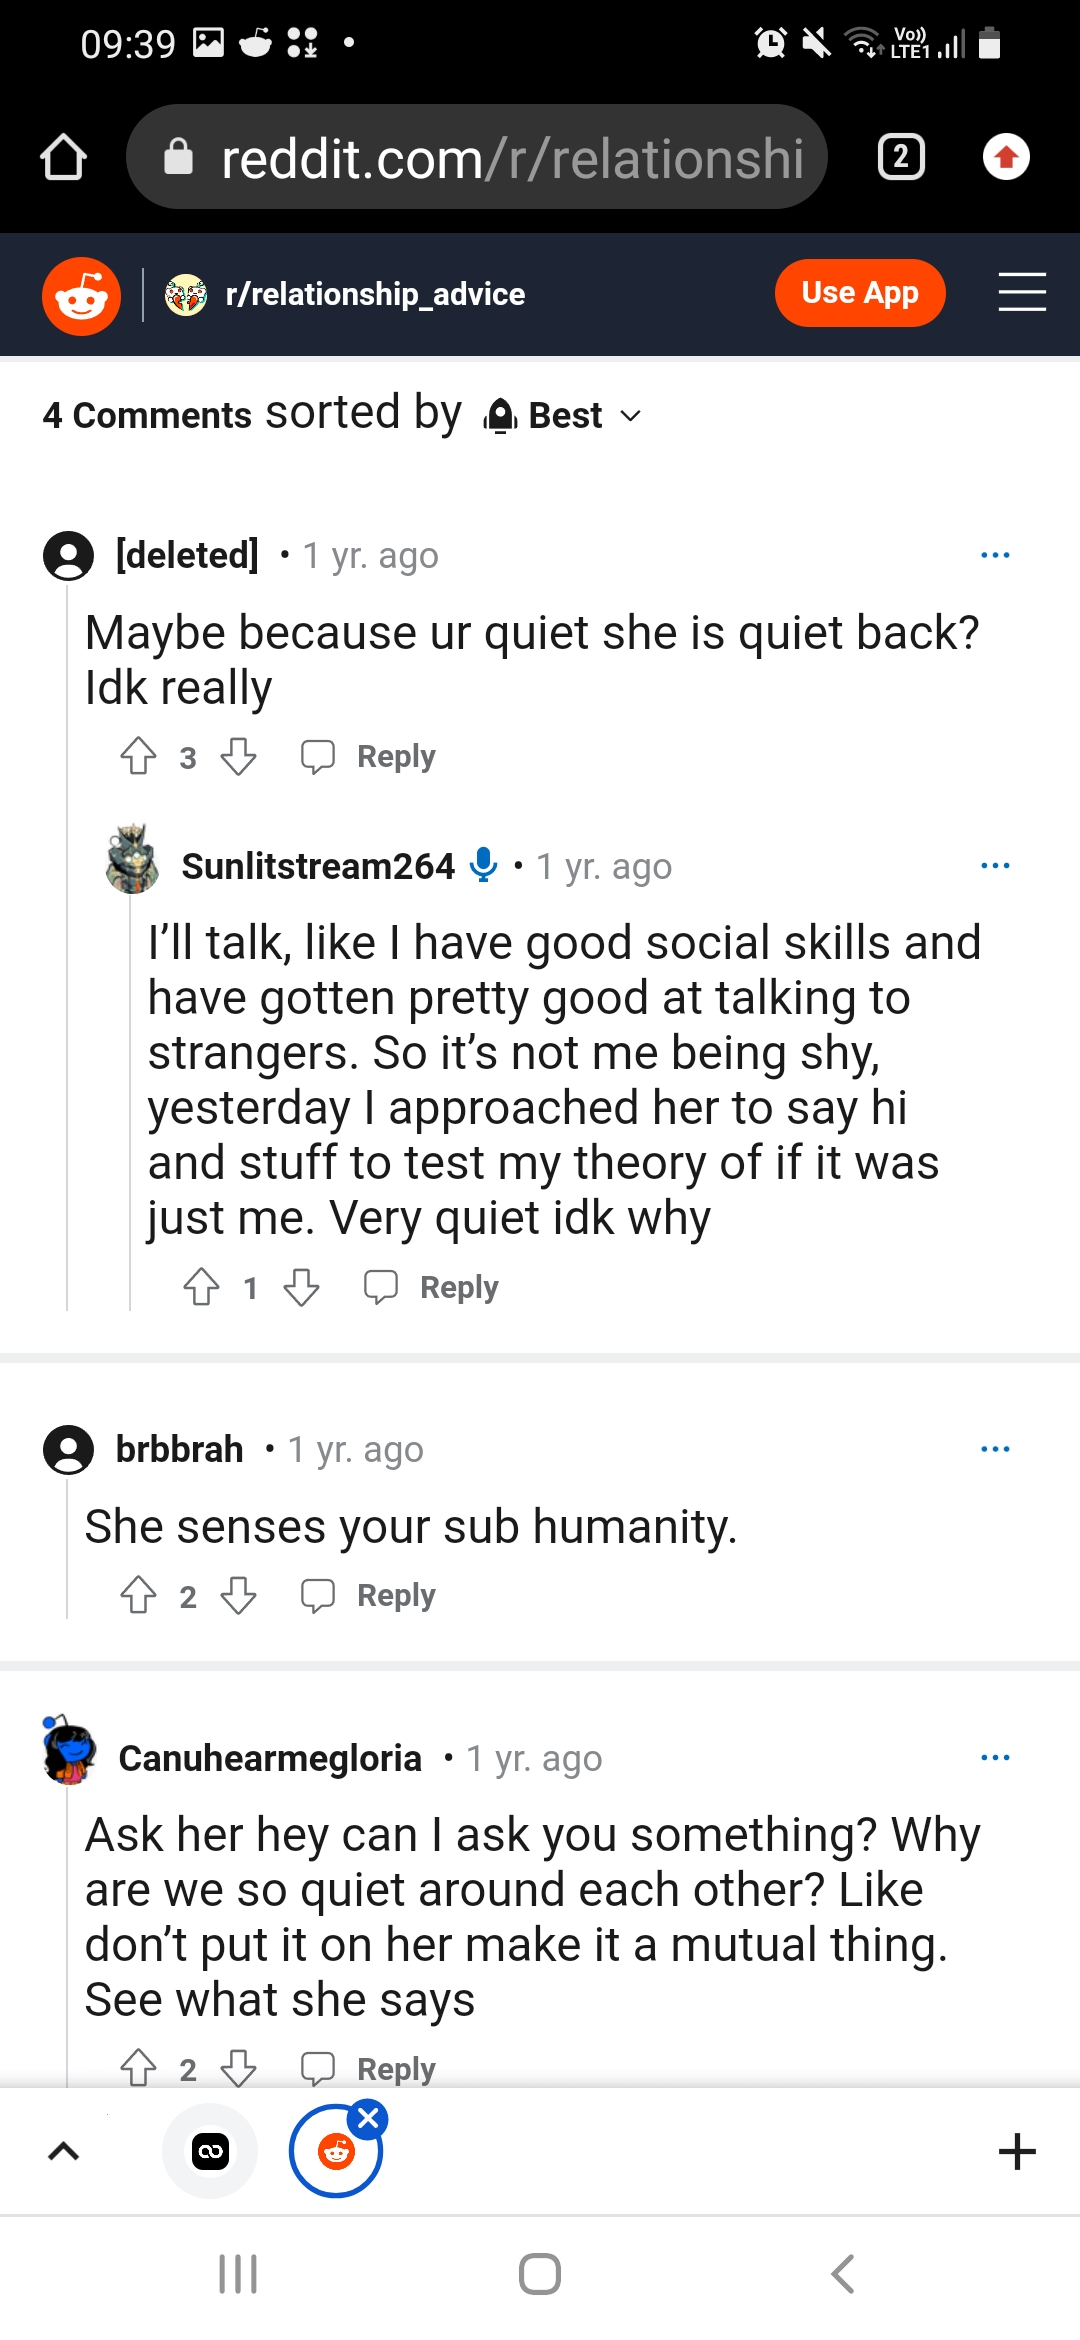
Task: Tap the Reddit logo icon
Action: [81, 296]
